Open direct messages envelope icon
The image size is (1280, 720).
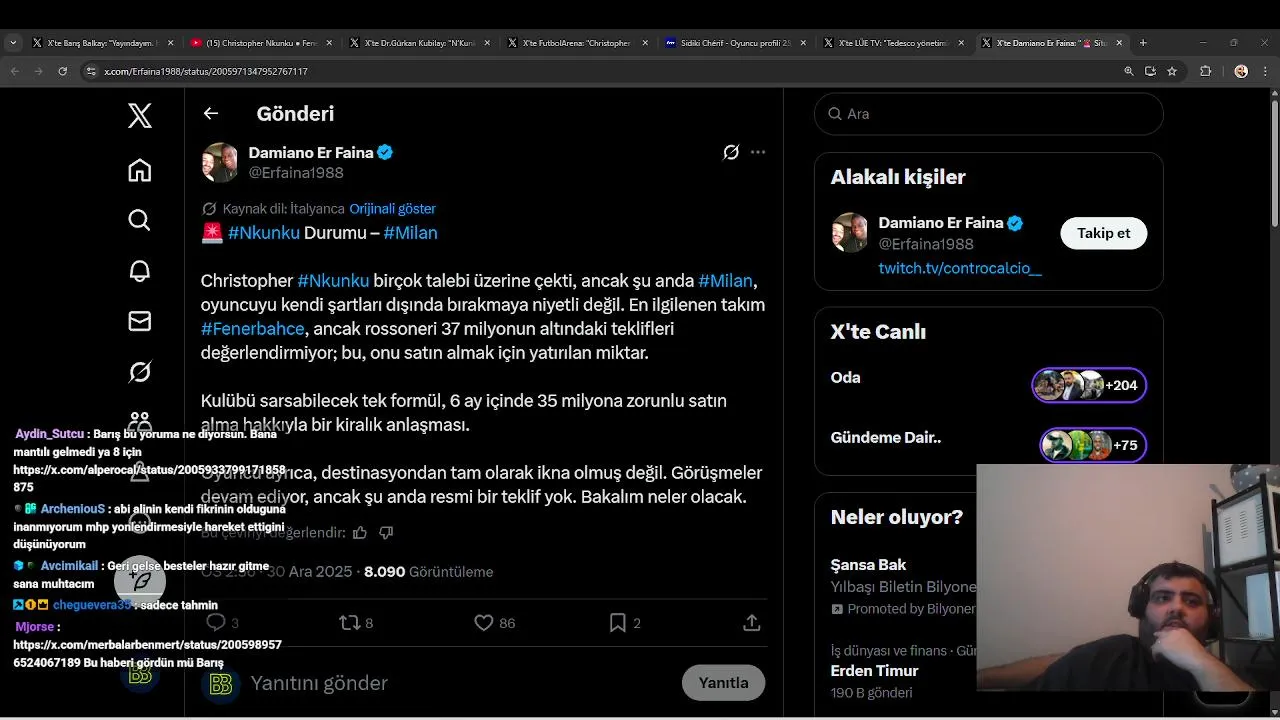tap(140, 321)
